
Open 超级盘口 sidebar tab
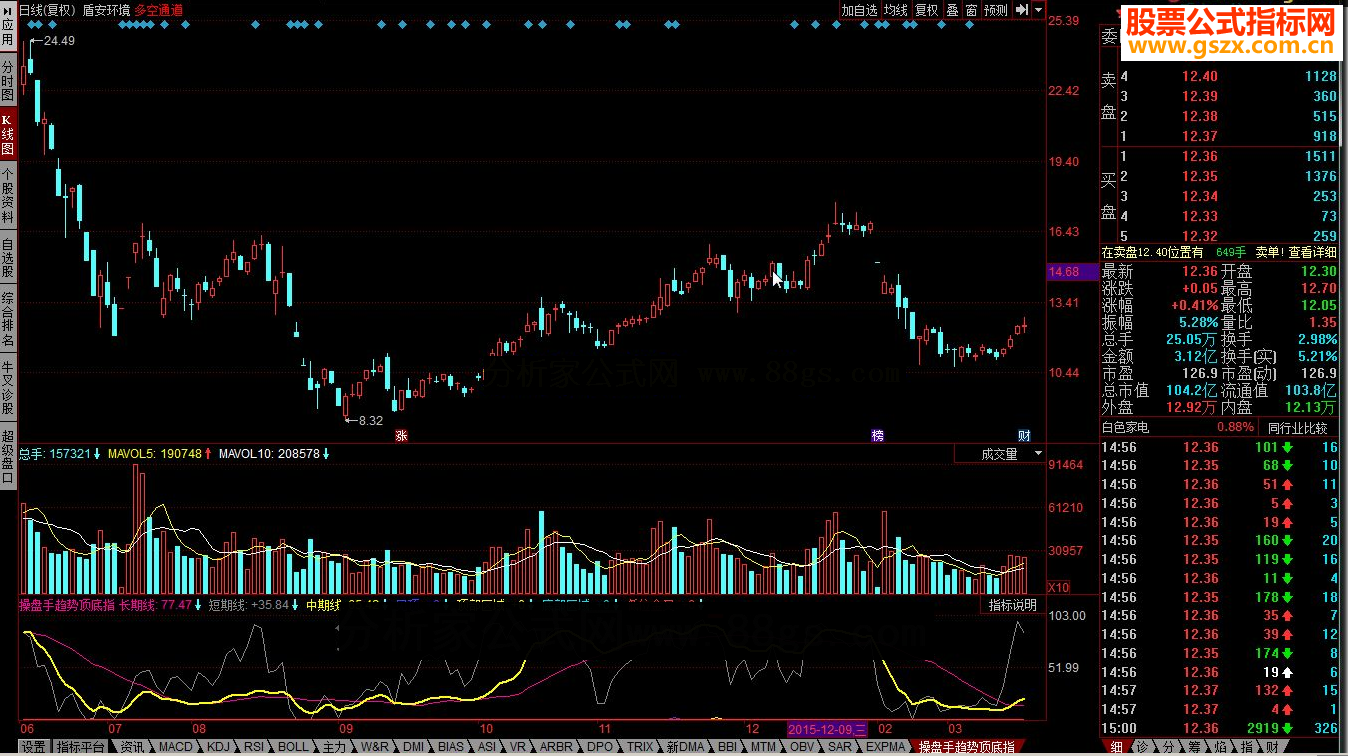(8, 456)
